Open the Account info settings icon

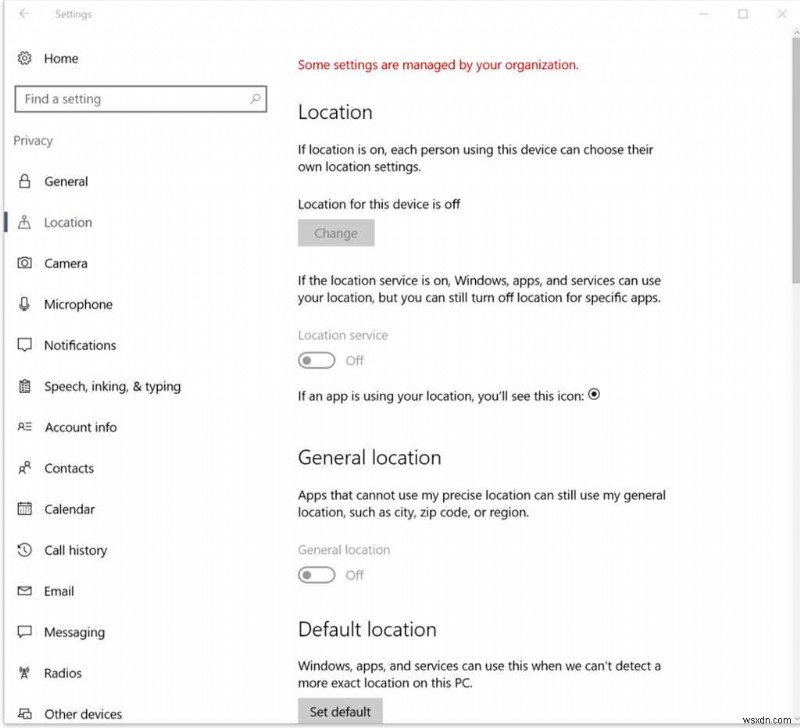click(x=23, y=427)
